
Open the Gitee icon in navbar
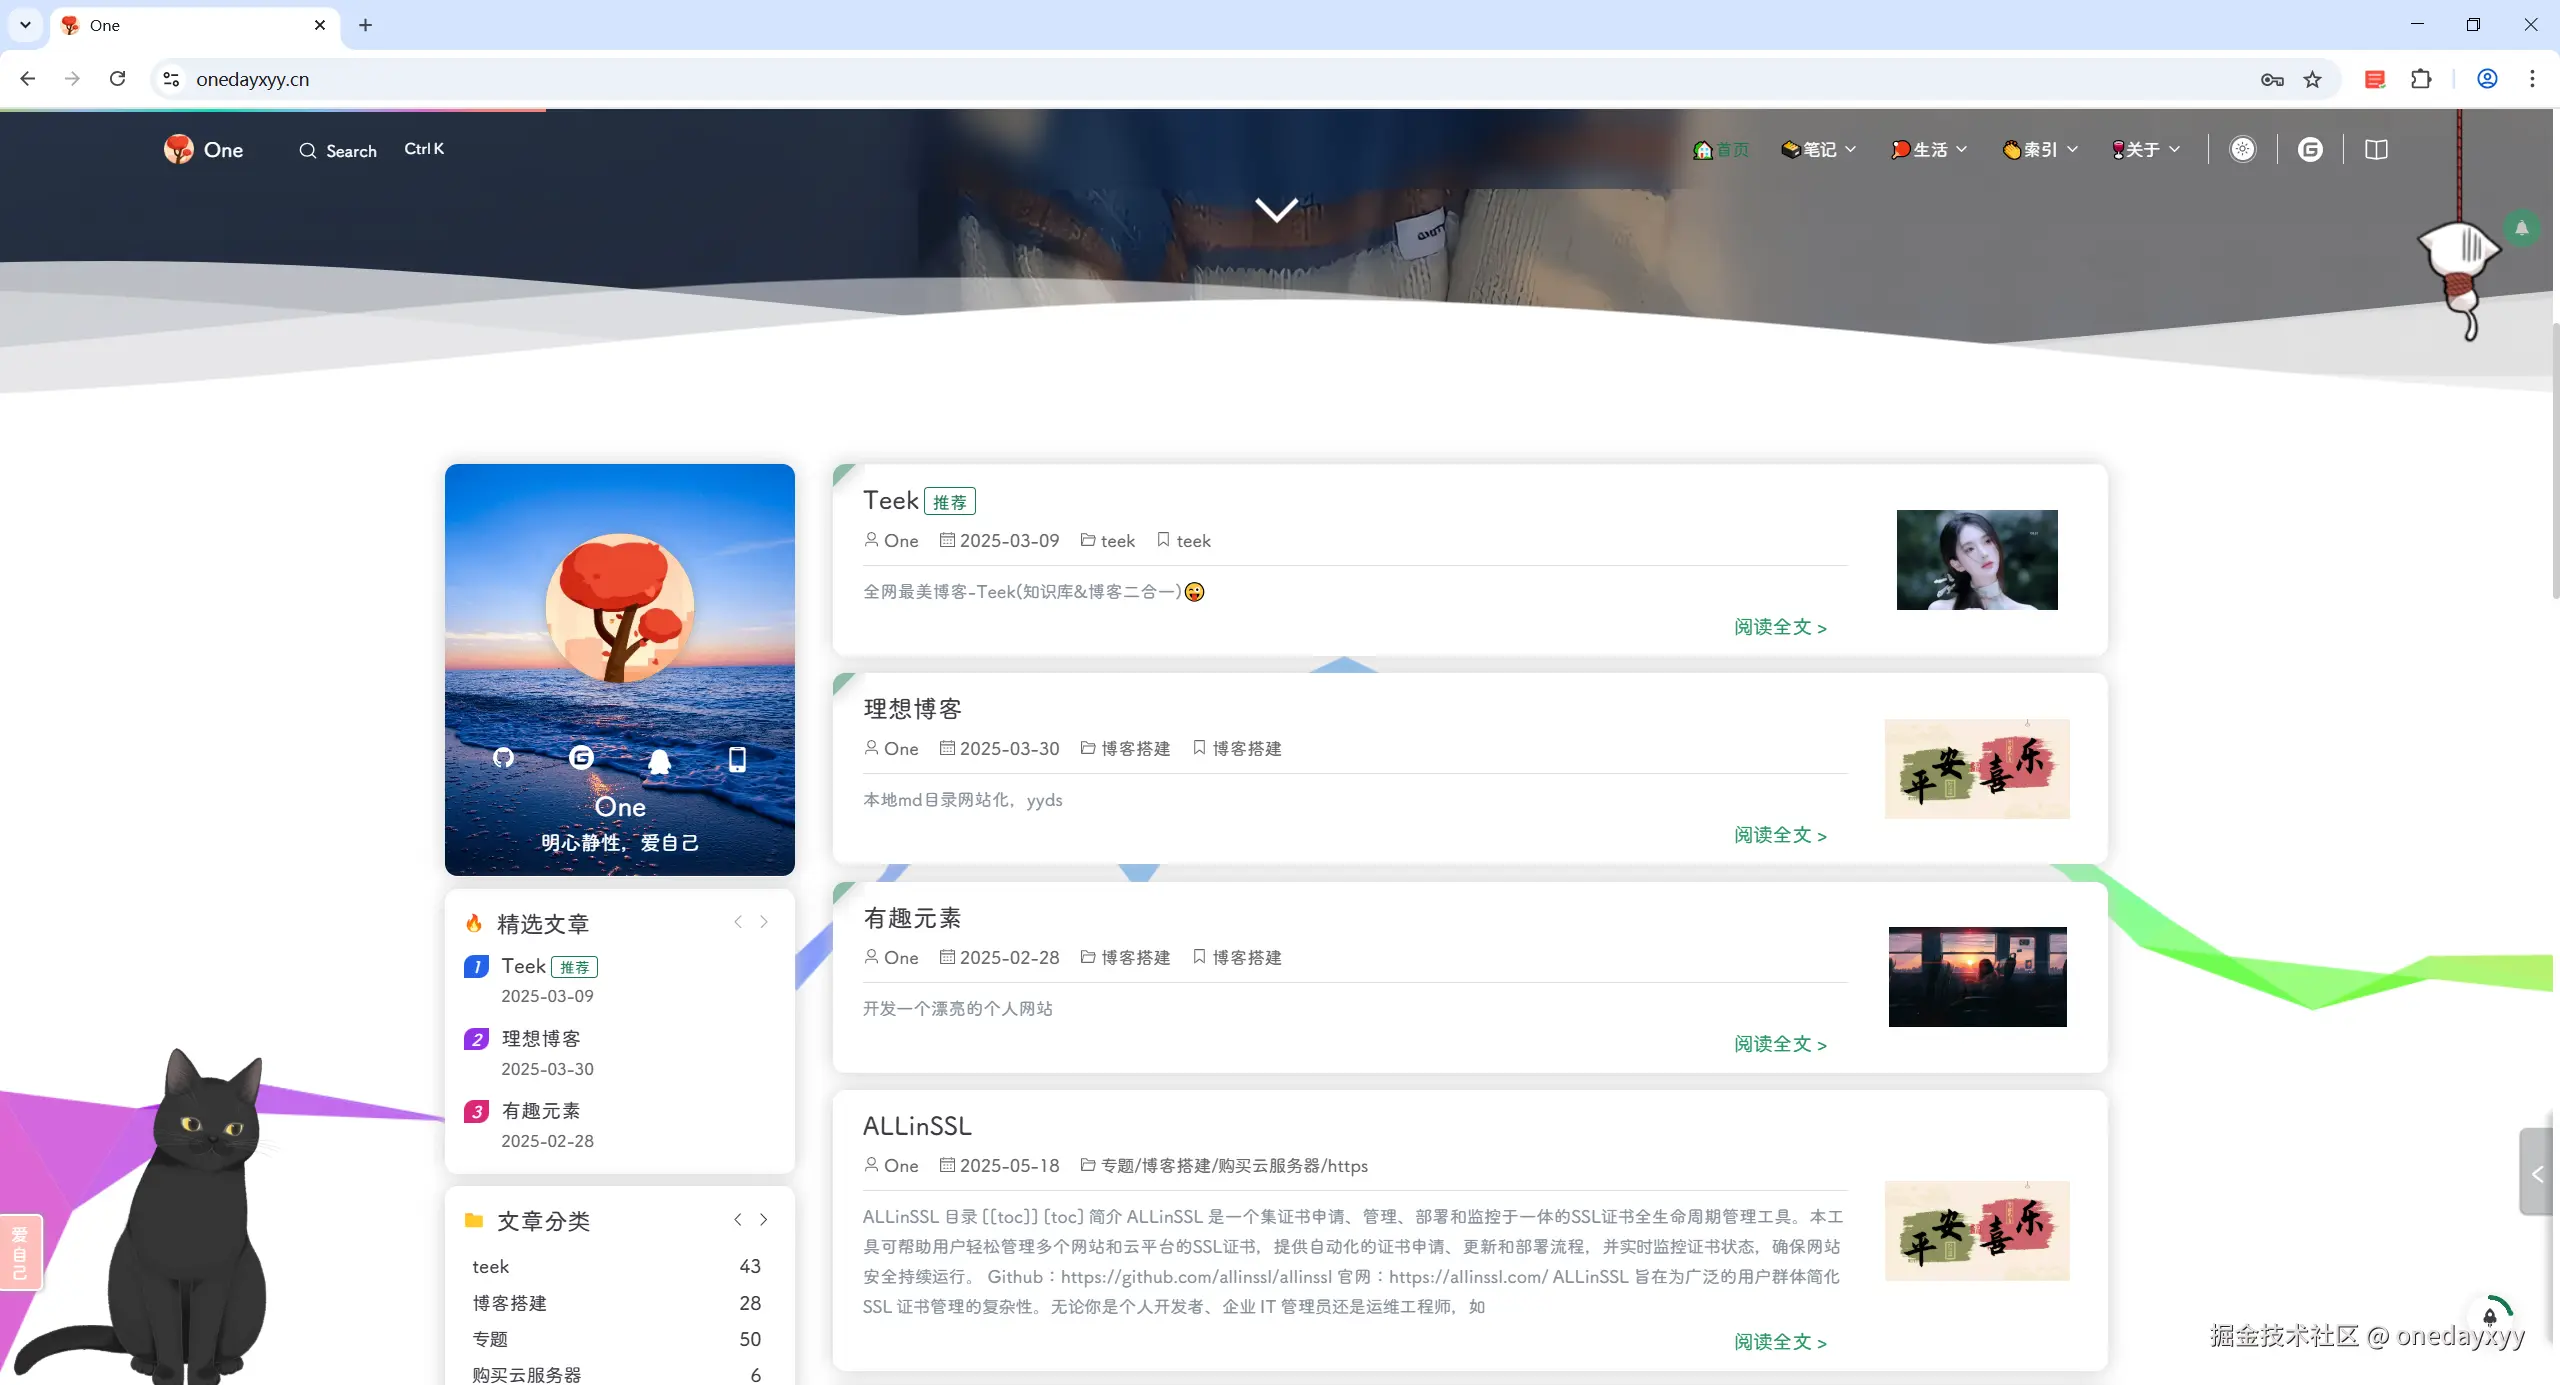[x=2310, y=150]
